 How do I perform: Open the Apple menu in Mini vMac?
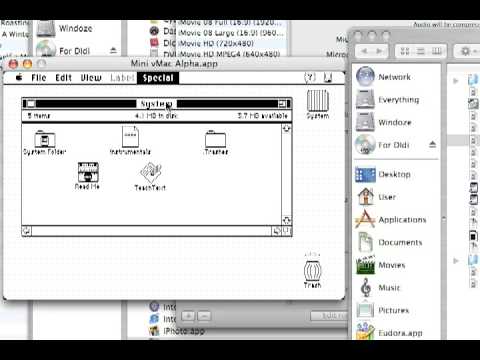click(x=19, y=78)
